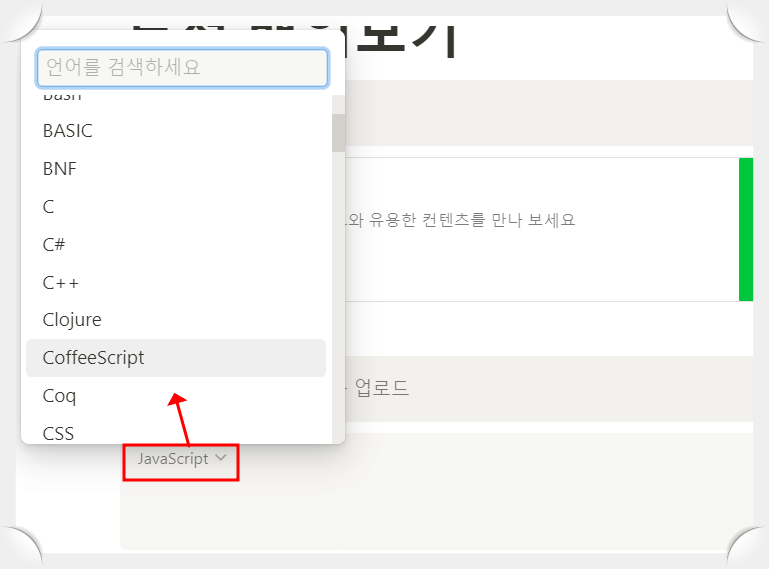Click the 업로드 text block
This screenshot has height=569, width=769.
point(382,388)
